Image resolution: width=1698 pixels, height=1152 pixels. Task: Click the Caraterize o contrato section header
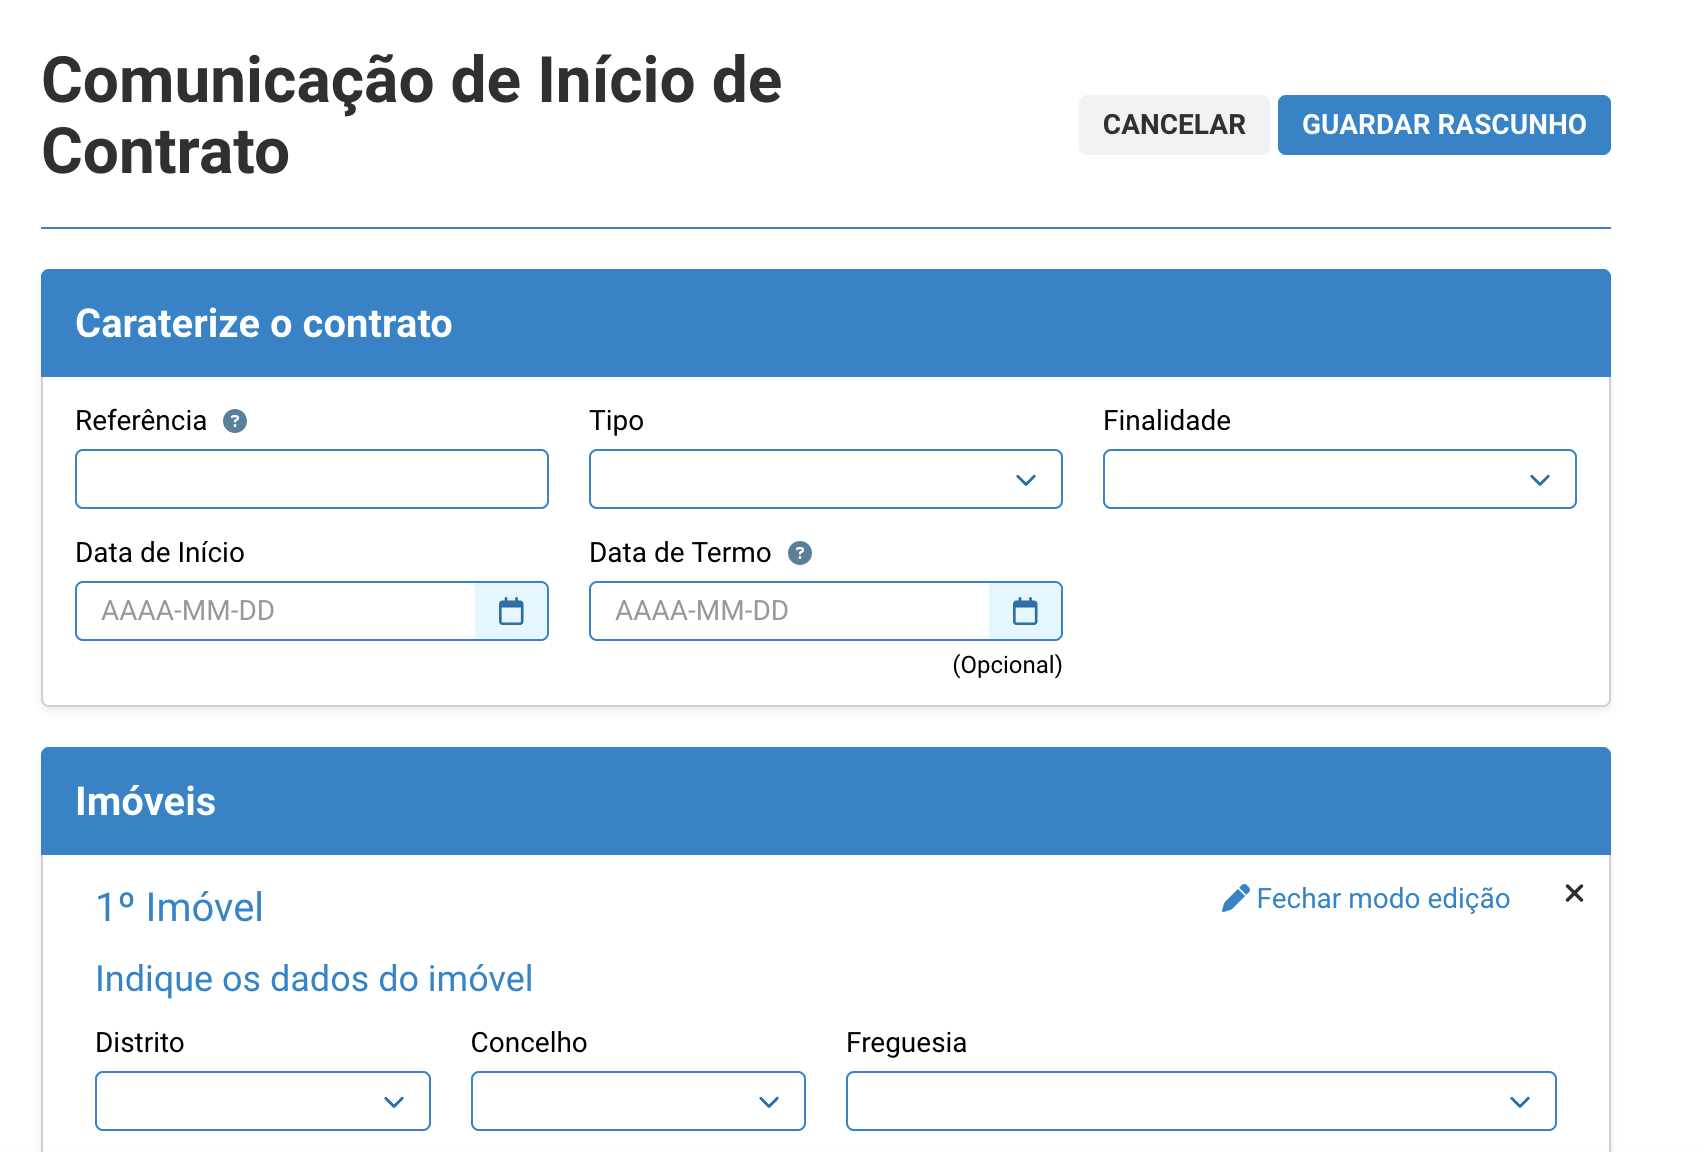tap(264, 323)
